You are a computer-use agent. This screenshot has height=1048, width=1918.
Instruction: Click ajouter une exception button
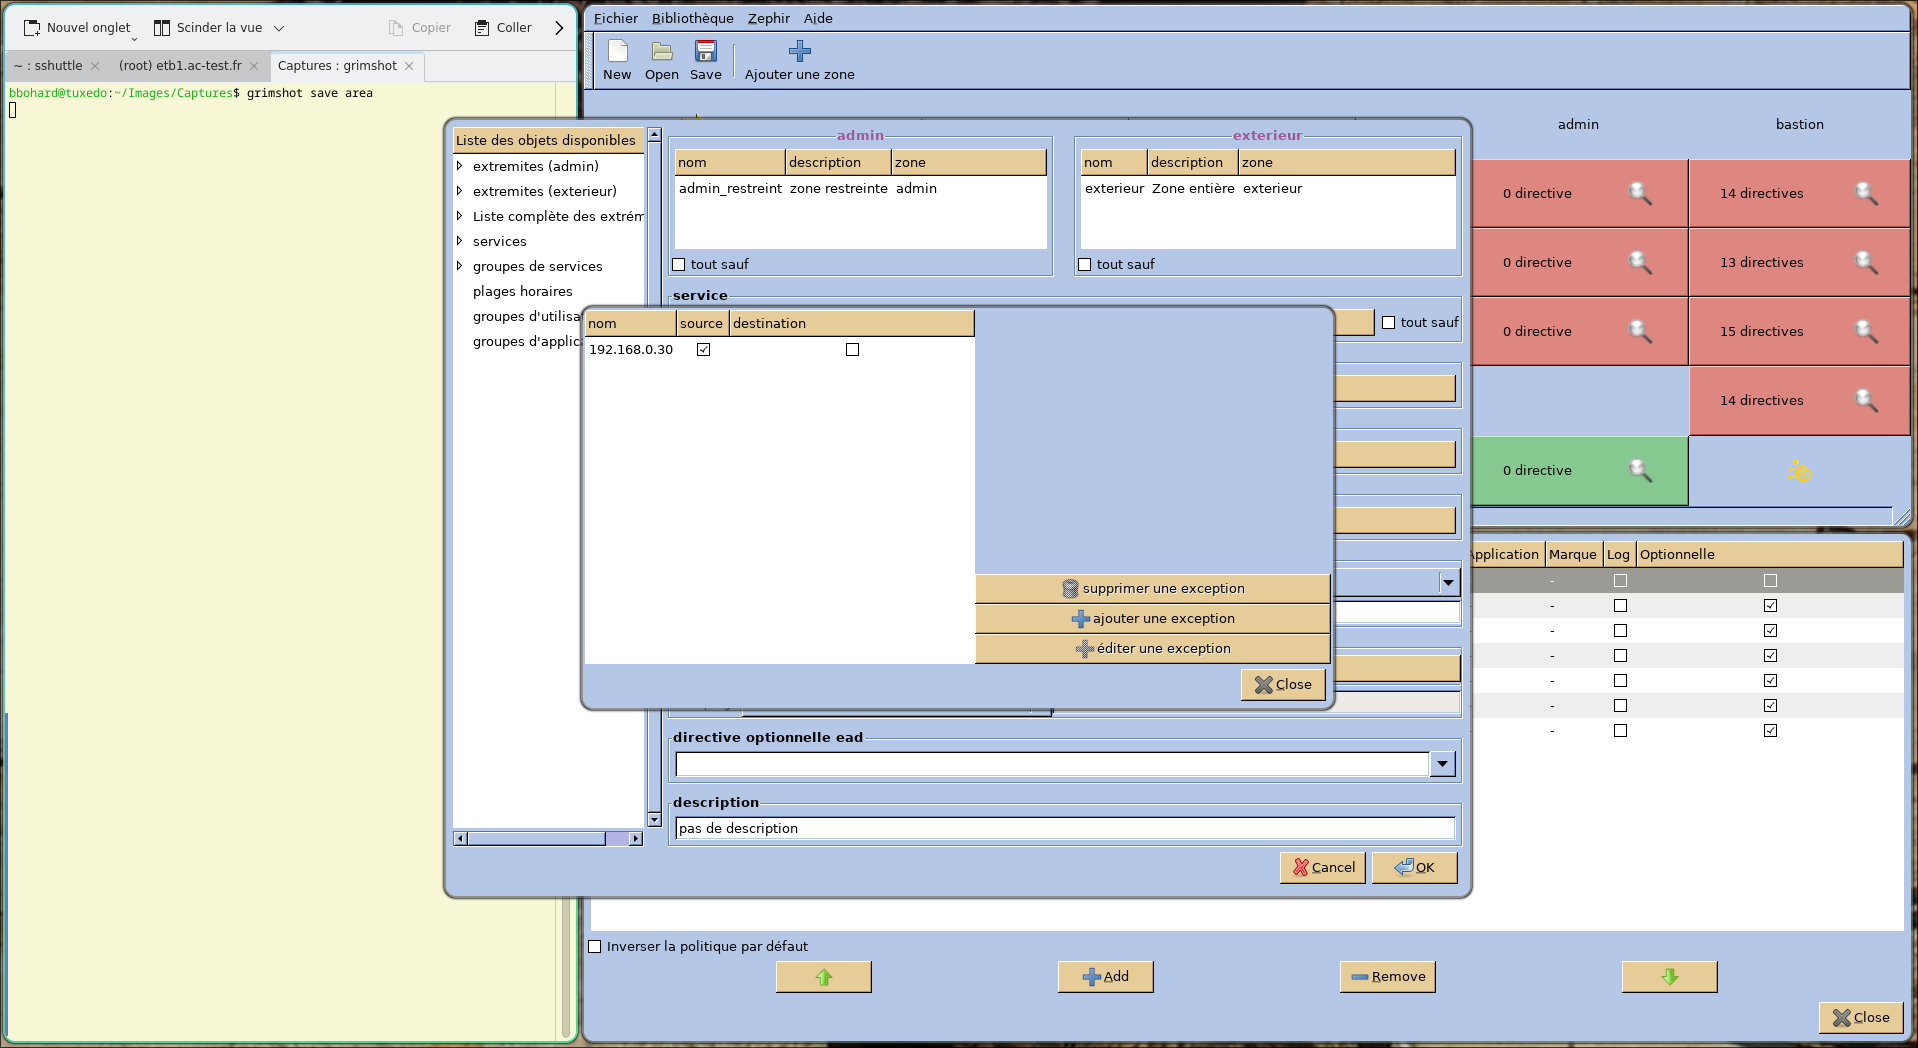coord(1152,619)
